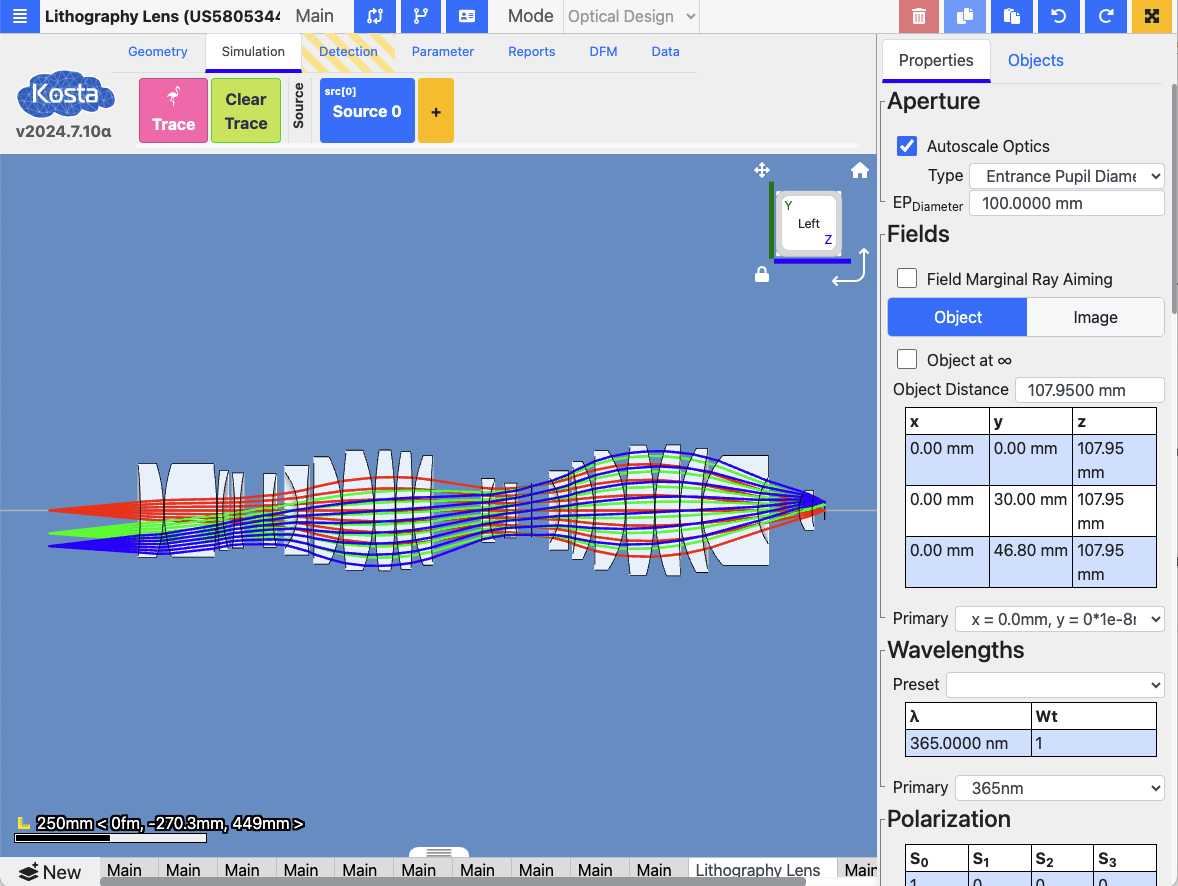Click the home view reset icon

(859, 170)
